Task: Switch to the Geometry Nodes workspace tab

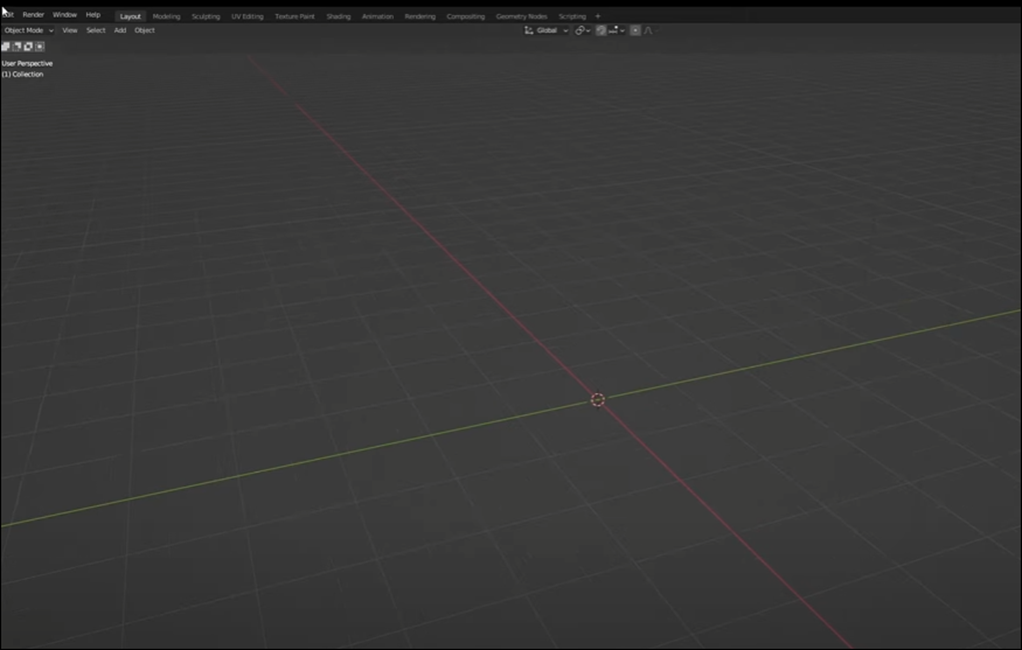Action: pyautogui.click(x=521, y=16)
